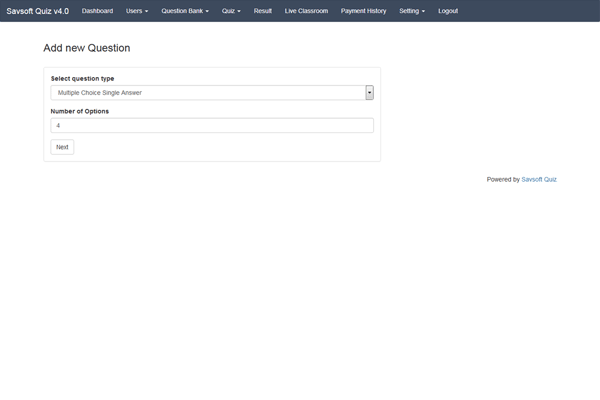Open the Result page
600x400 pixels.
(x=263, y=11)
